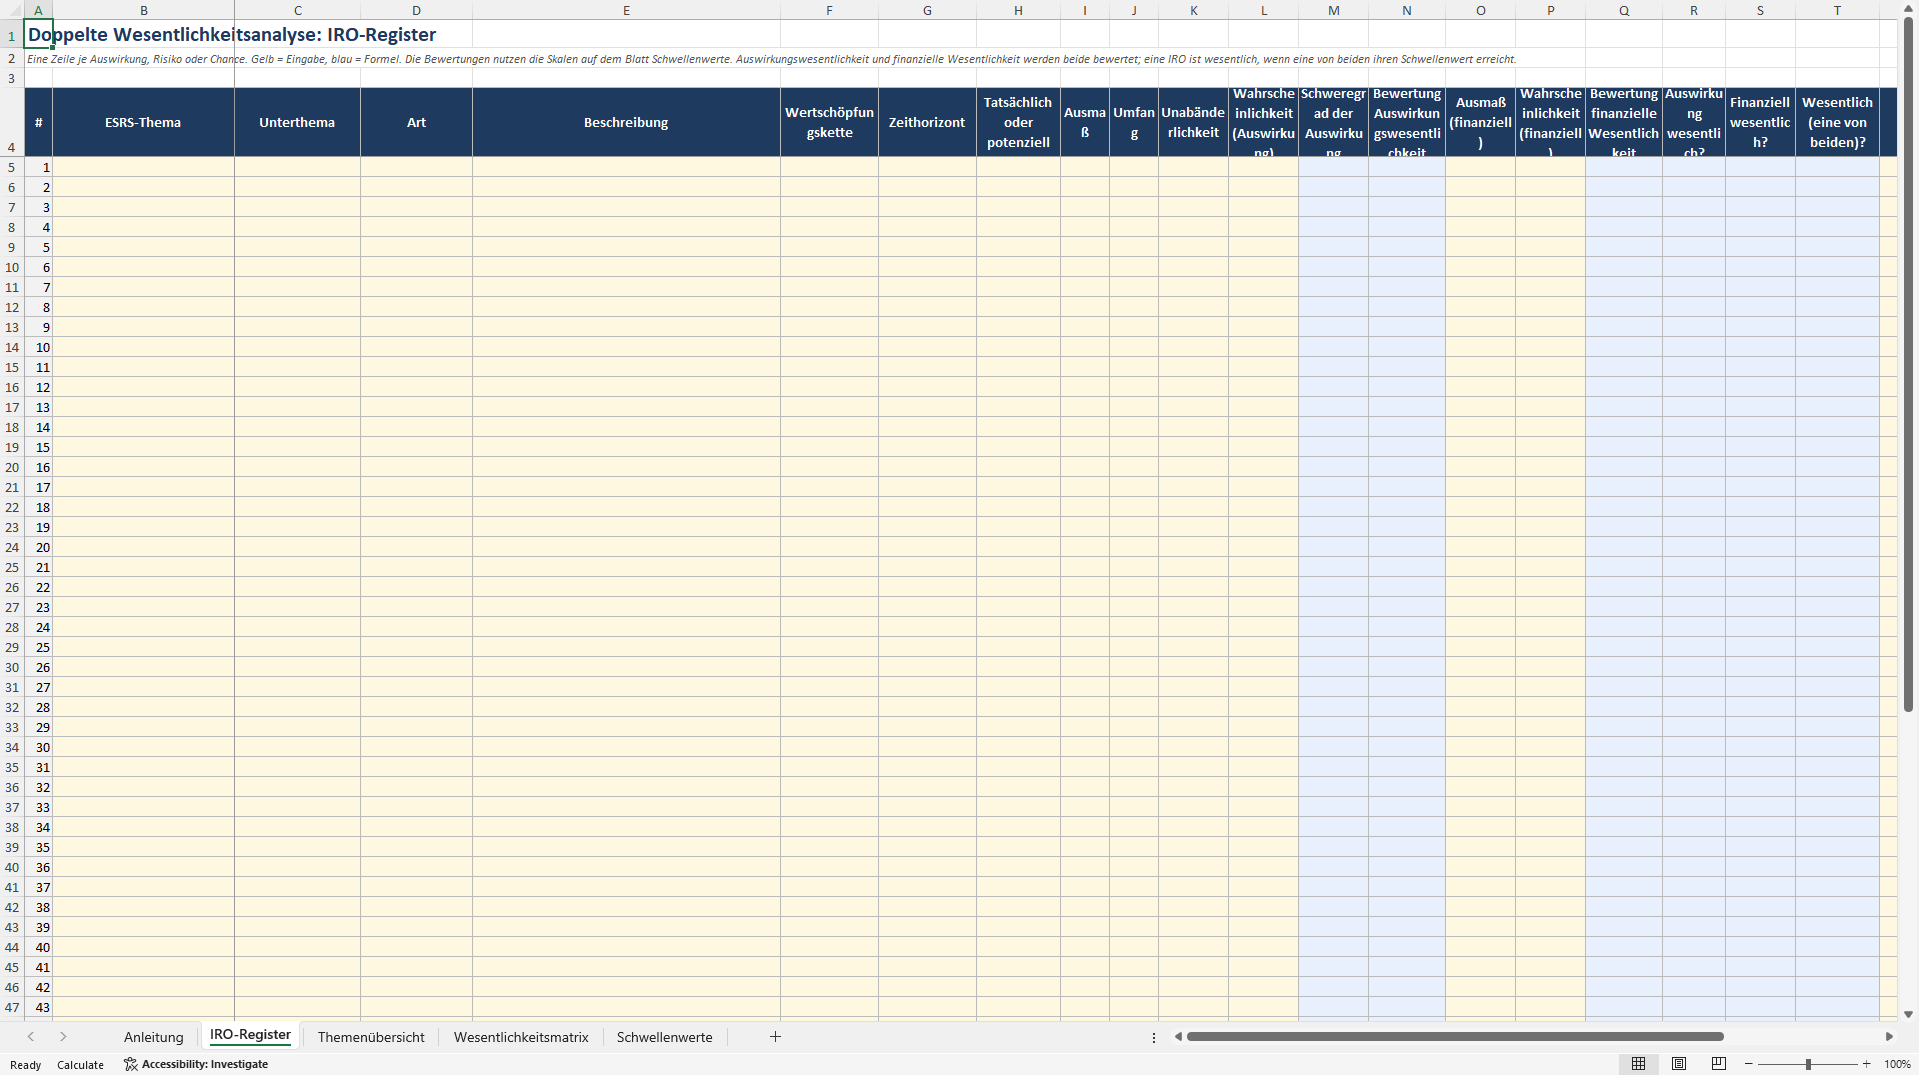Viewport: 1919px width, 1075px height.
Task: Click the Unterthema header cell
Action: [297, 122]
